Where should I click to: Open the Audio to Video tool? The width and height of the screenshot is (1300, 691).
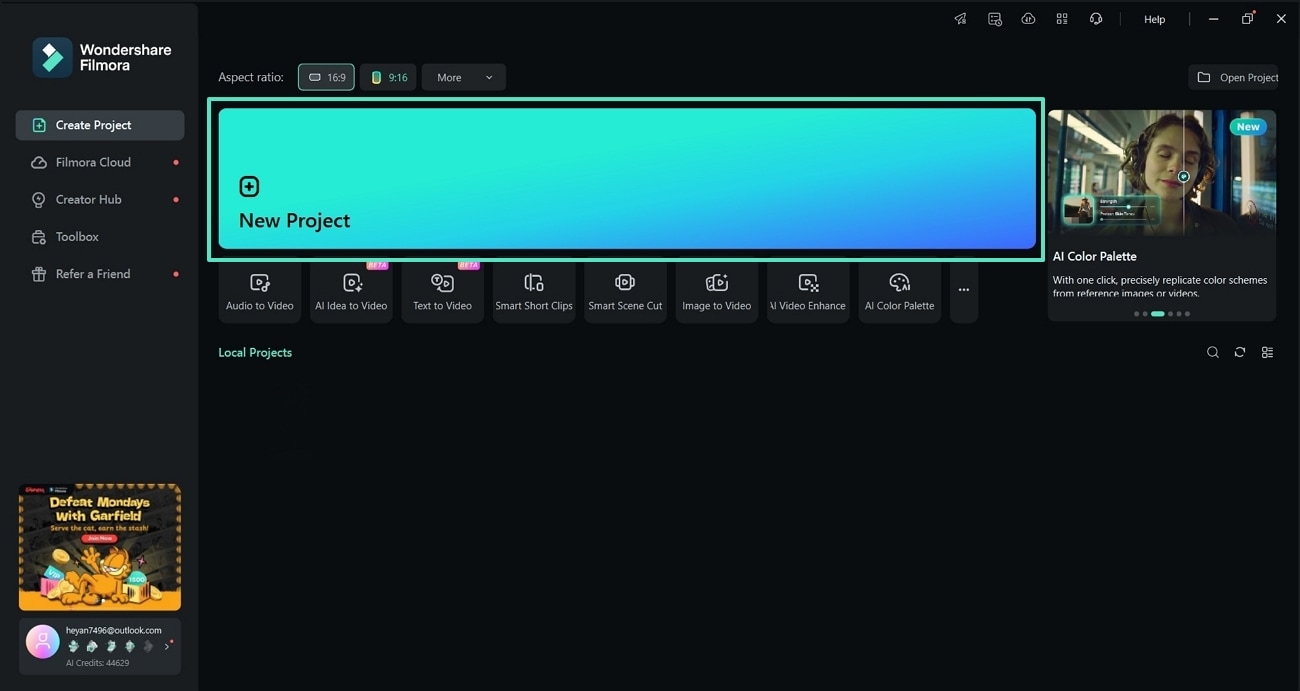point(259,290)
